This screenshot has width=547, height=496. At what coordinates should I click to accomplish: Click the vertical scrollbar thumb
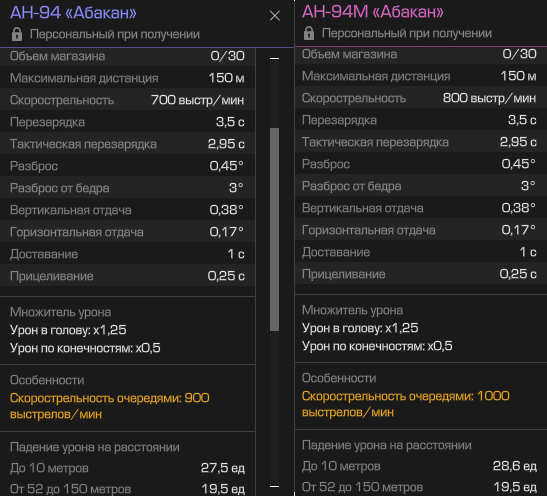click(x=275, y=229)
